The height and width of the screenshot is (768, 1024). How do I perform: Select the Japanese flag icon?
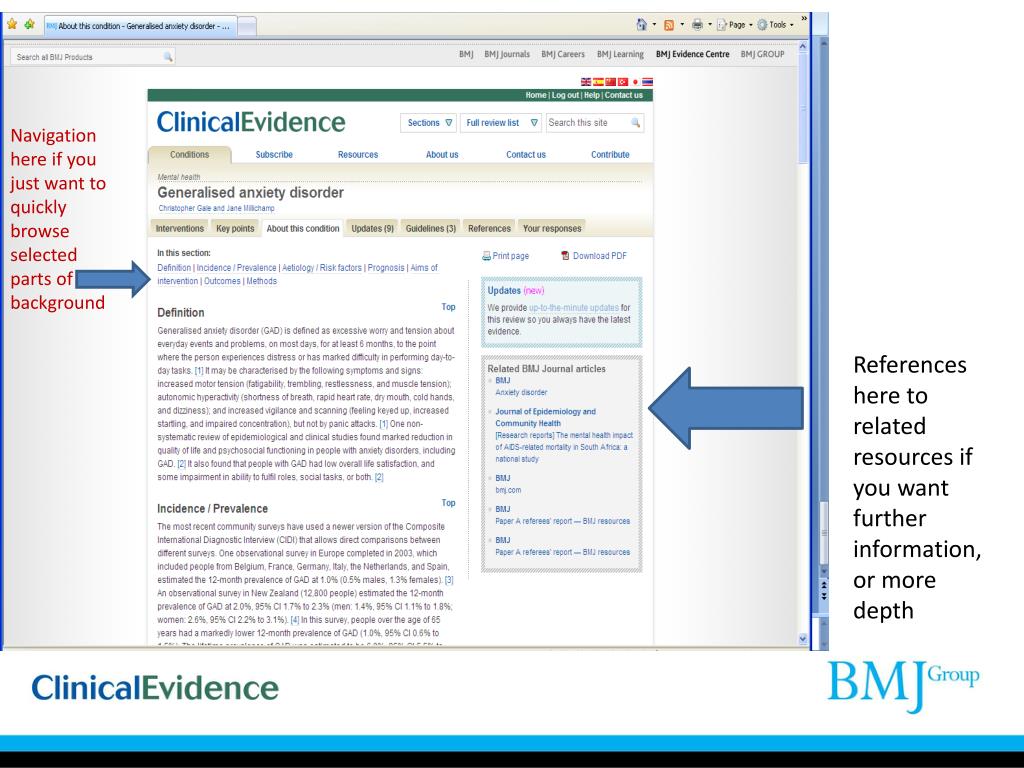click(635, 82)
